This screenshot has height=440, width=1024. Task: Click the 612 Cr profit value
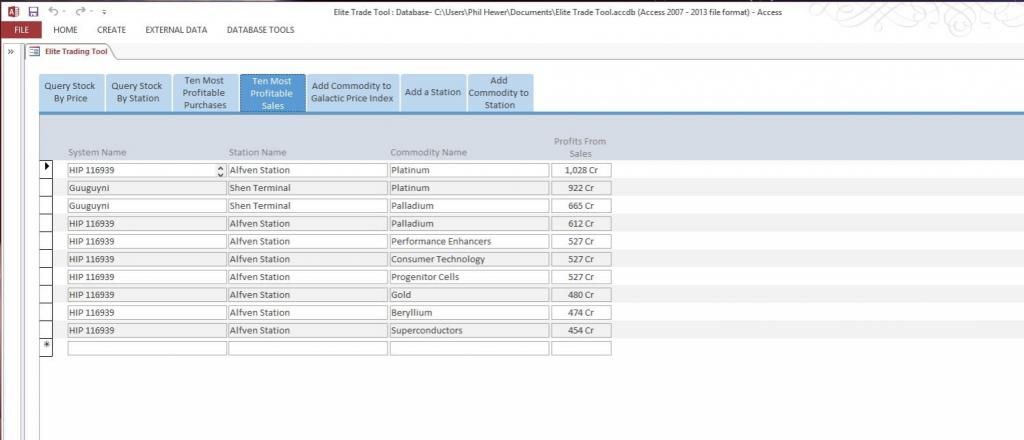581,223
